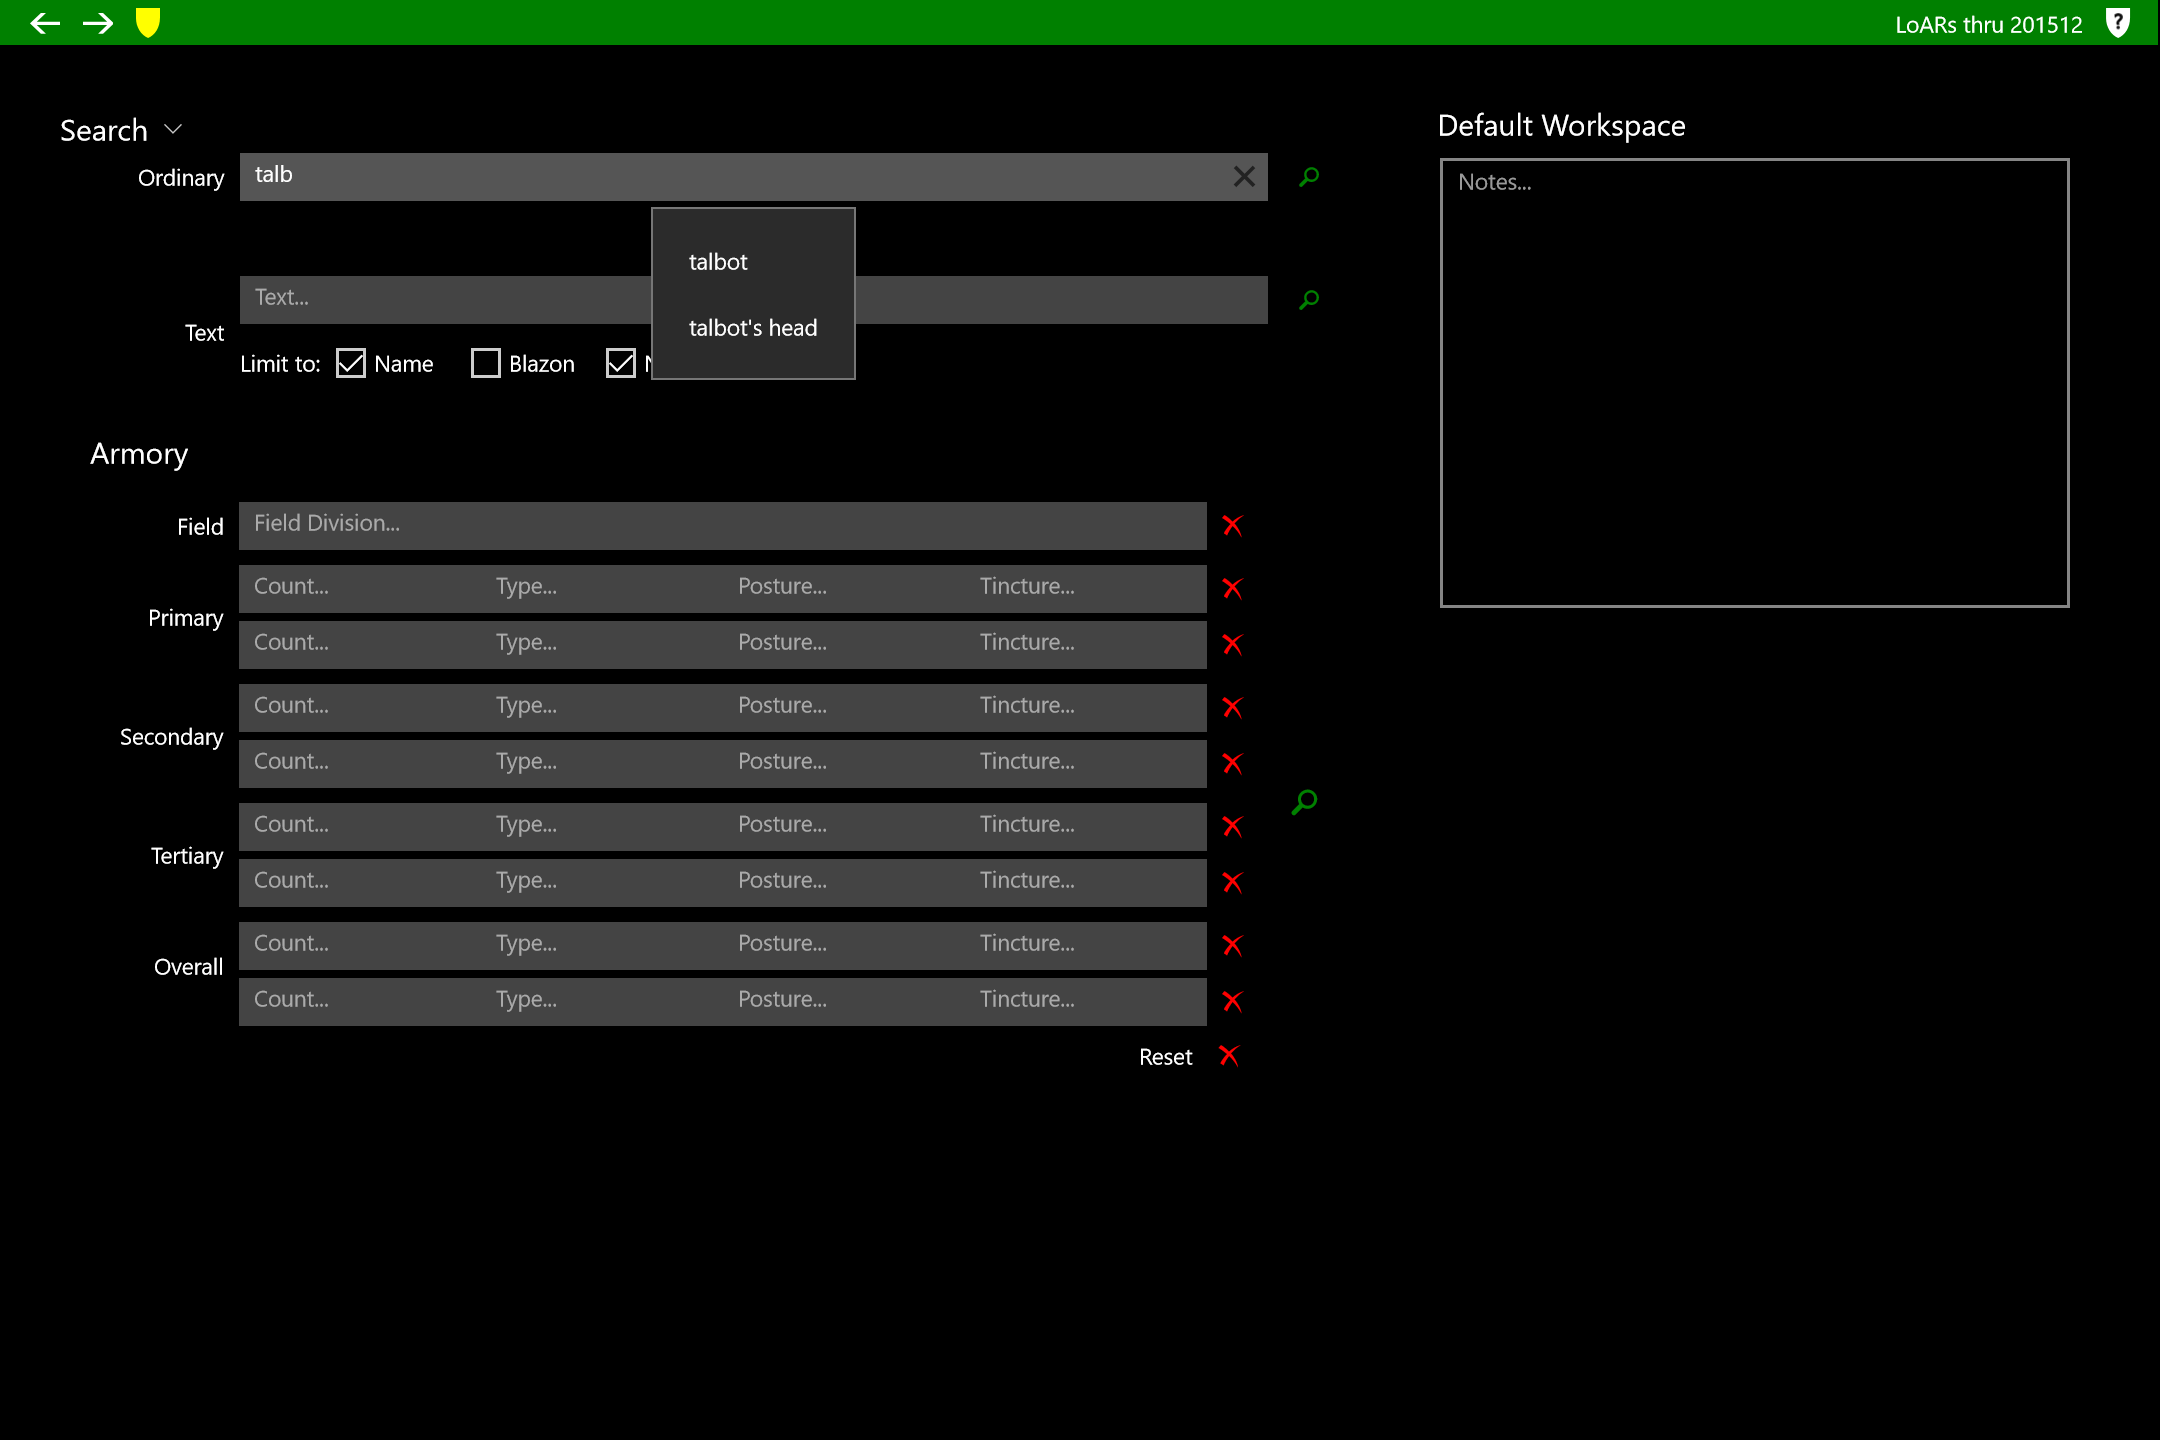Choose "talbot's head" suggestion
The image size is (2160, 1440).
tap(752, 328)
